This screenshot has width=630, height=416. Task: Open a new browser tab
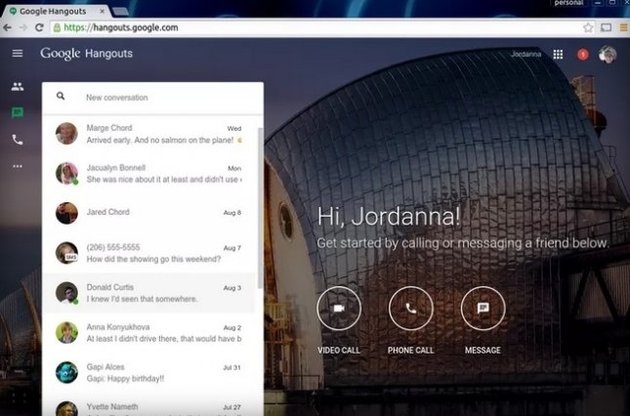[x=121, y=12]
